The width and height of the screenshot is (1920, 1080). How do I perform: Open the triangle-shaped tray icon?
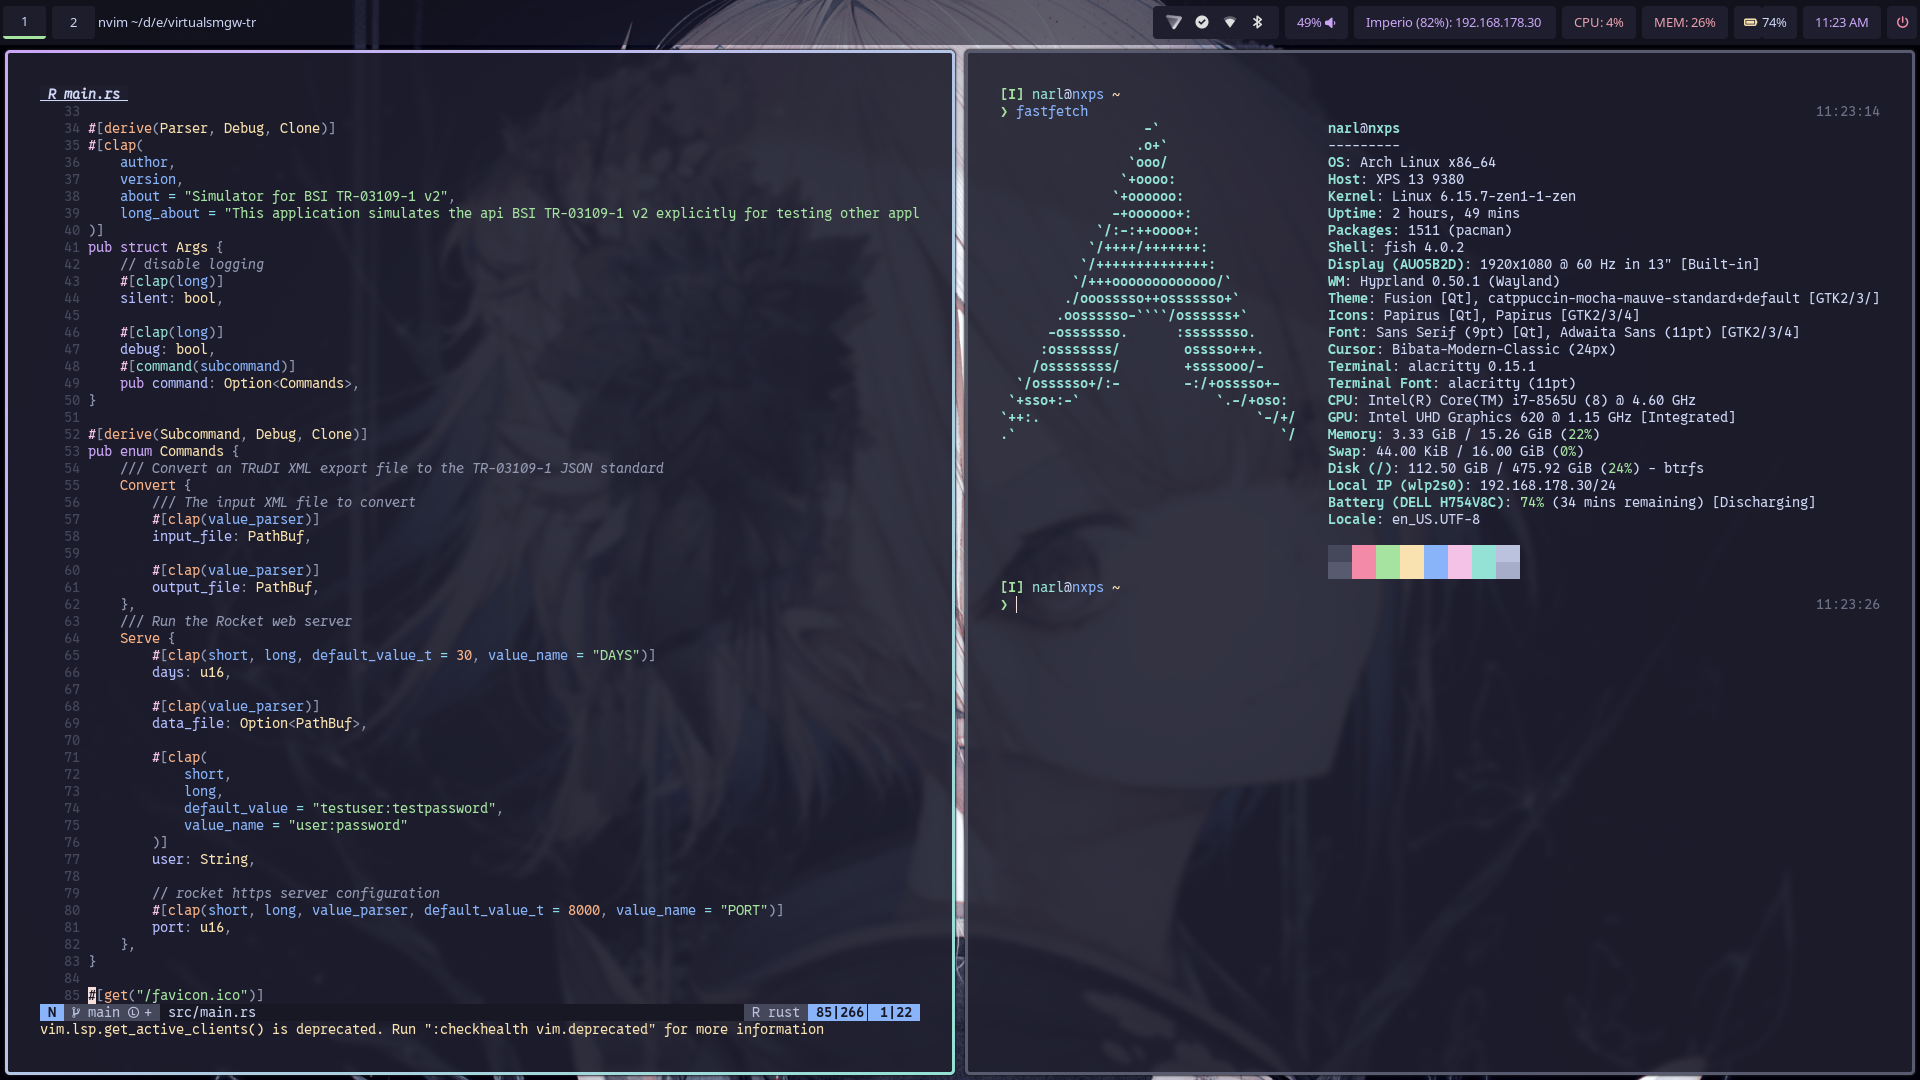pos(1174,22)
